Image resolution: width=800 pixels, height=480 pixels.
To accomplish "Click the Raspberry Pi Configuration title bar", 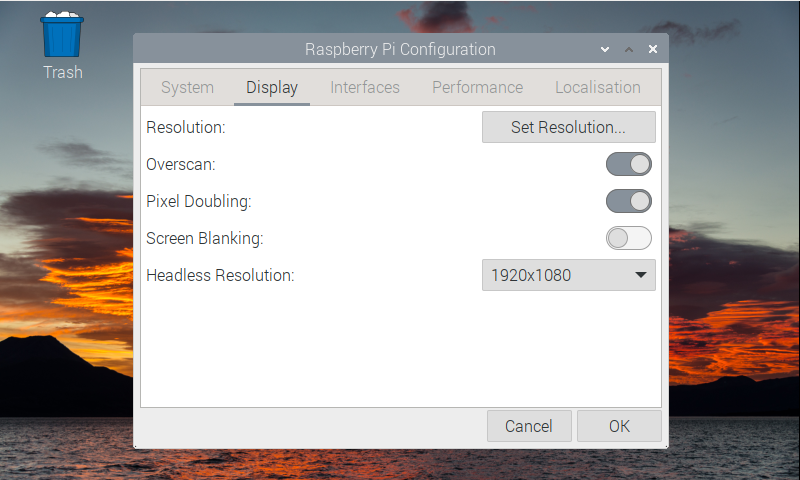I will tap(401, 49).
